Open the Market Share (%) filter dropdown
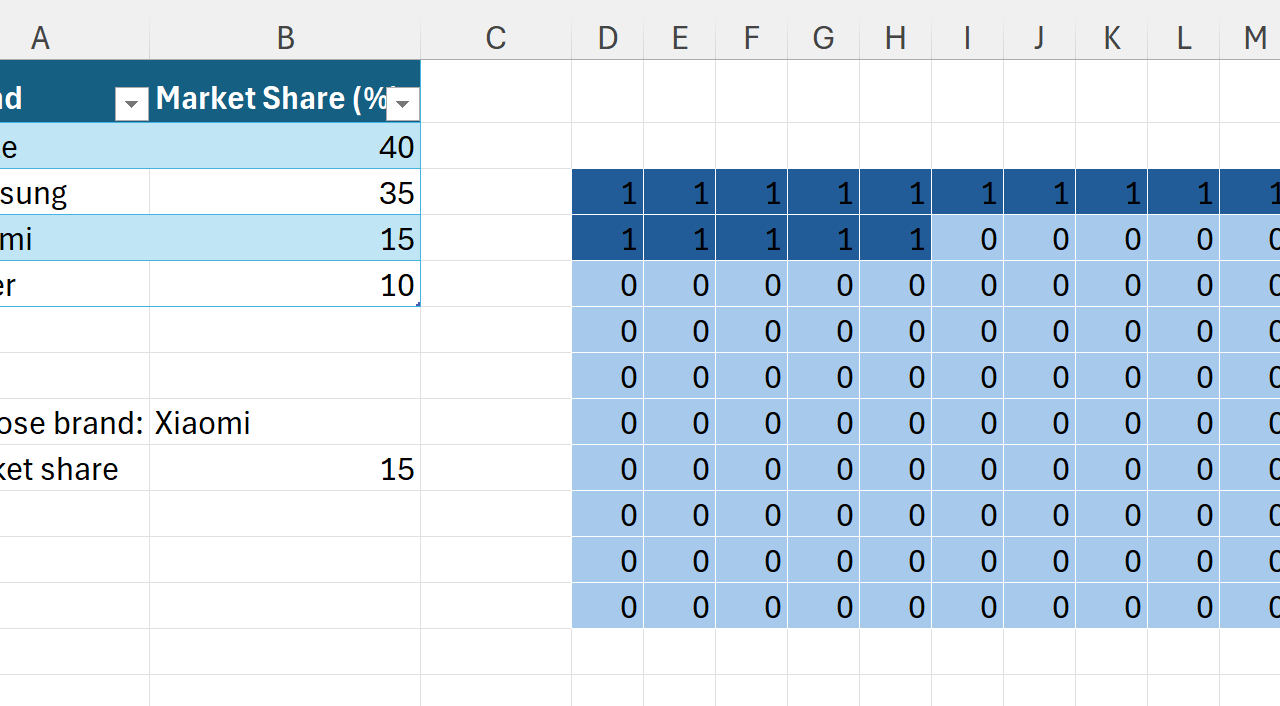The image size is (1280, 706). (x=403, y=103)
